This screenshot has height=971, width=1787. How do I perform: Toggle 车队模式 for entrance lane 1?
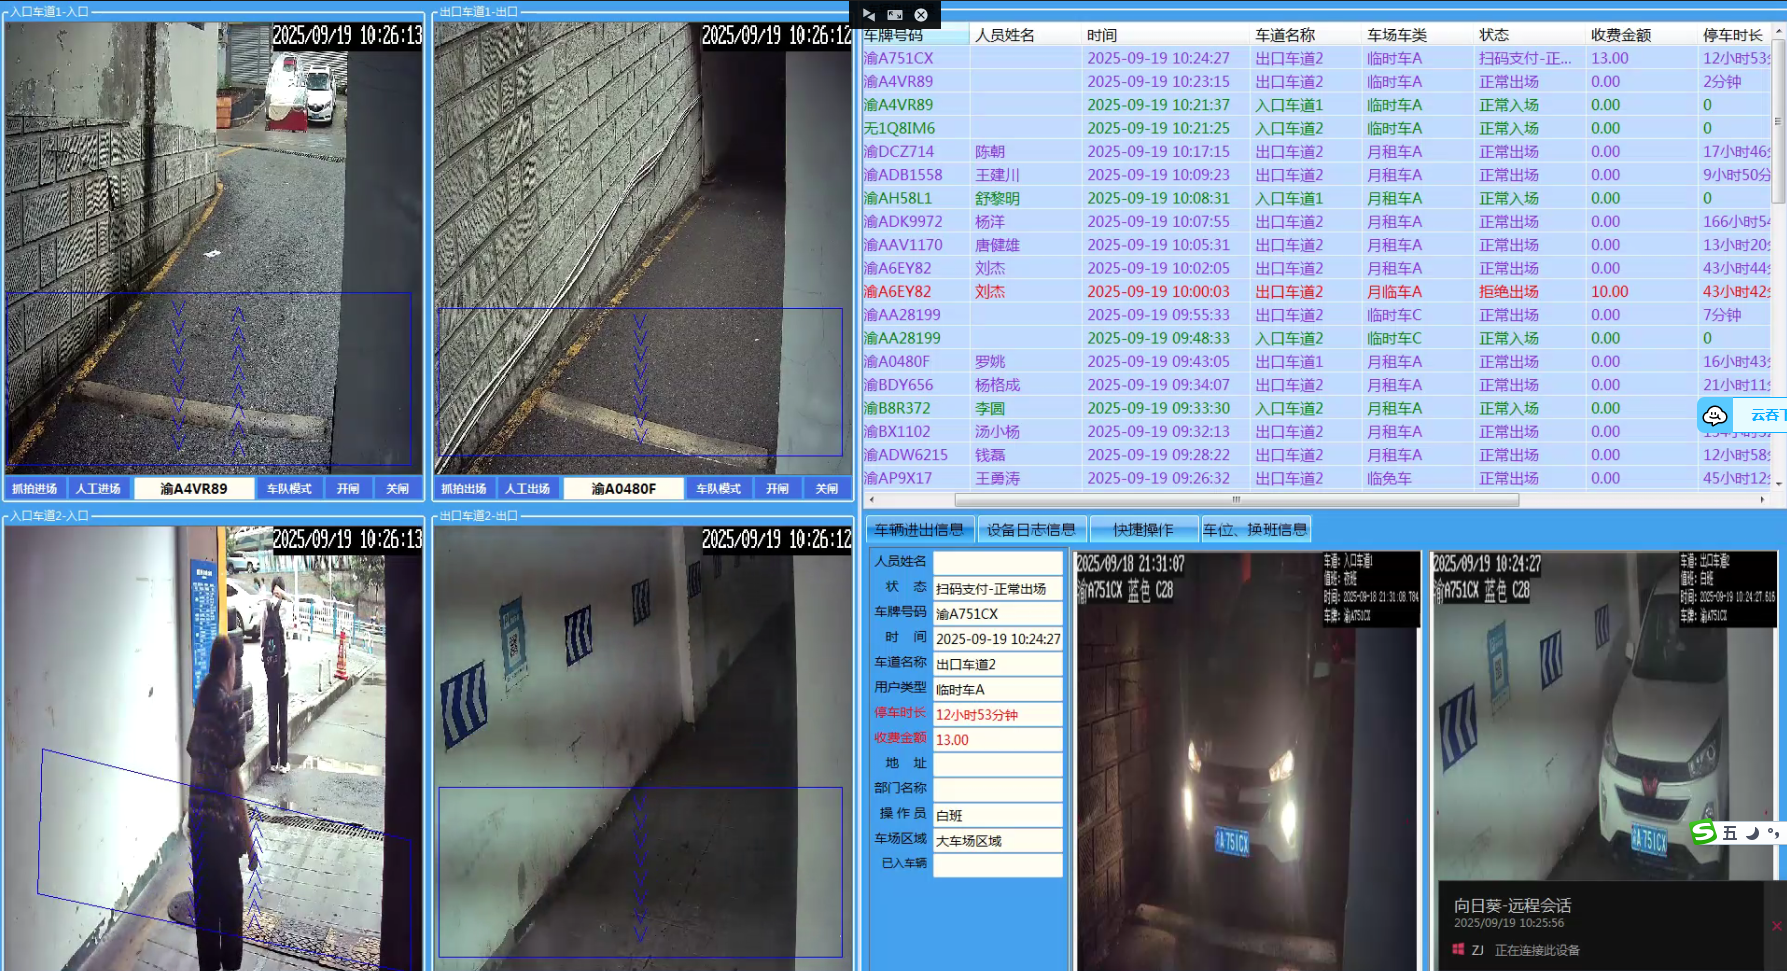click(x=289, y=489)
